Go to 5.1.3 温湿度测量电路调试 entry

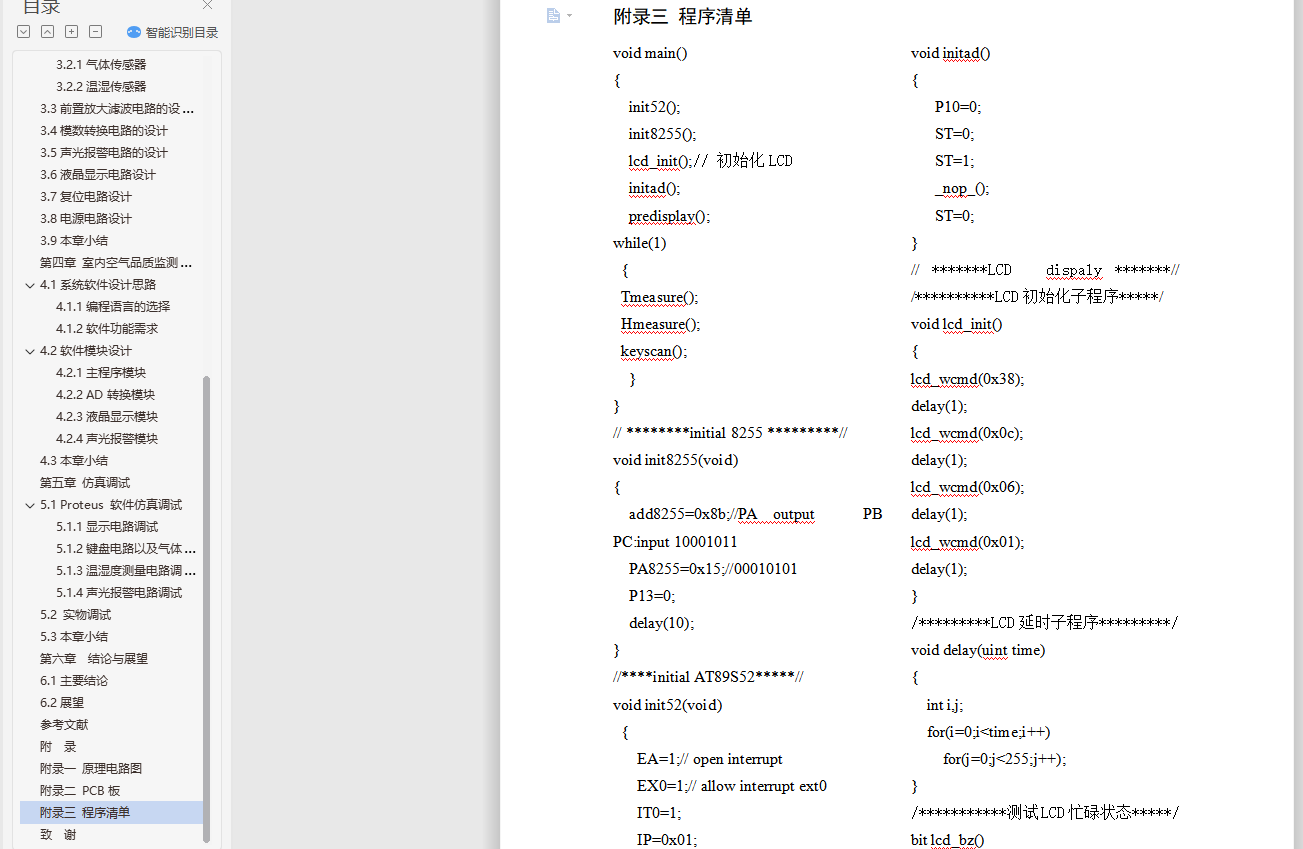coord(126,571)
